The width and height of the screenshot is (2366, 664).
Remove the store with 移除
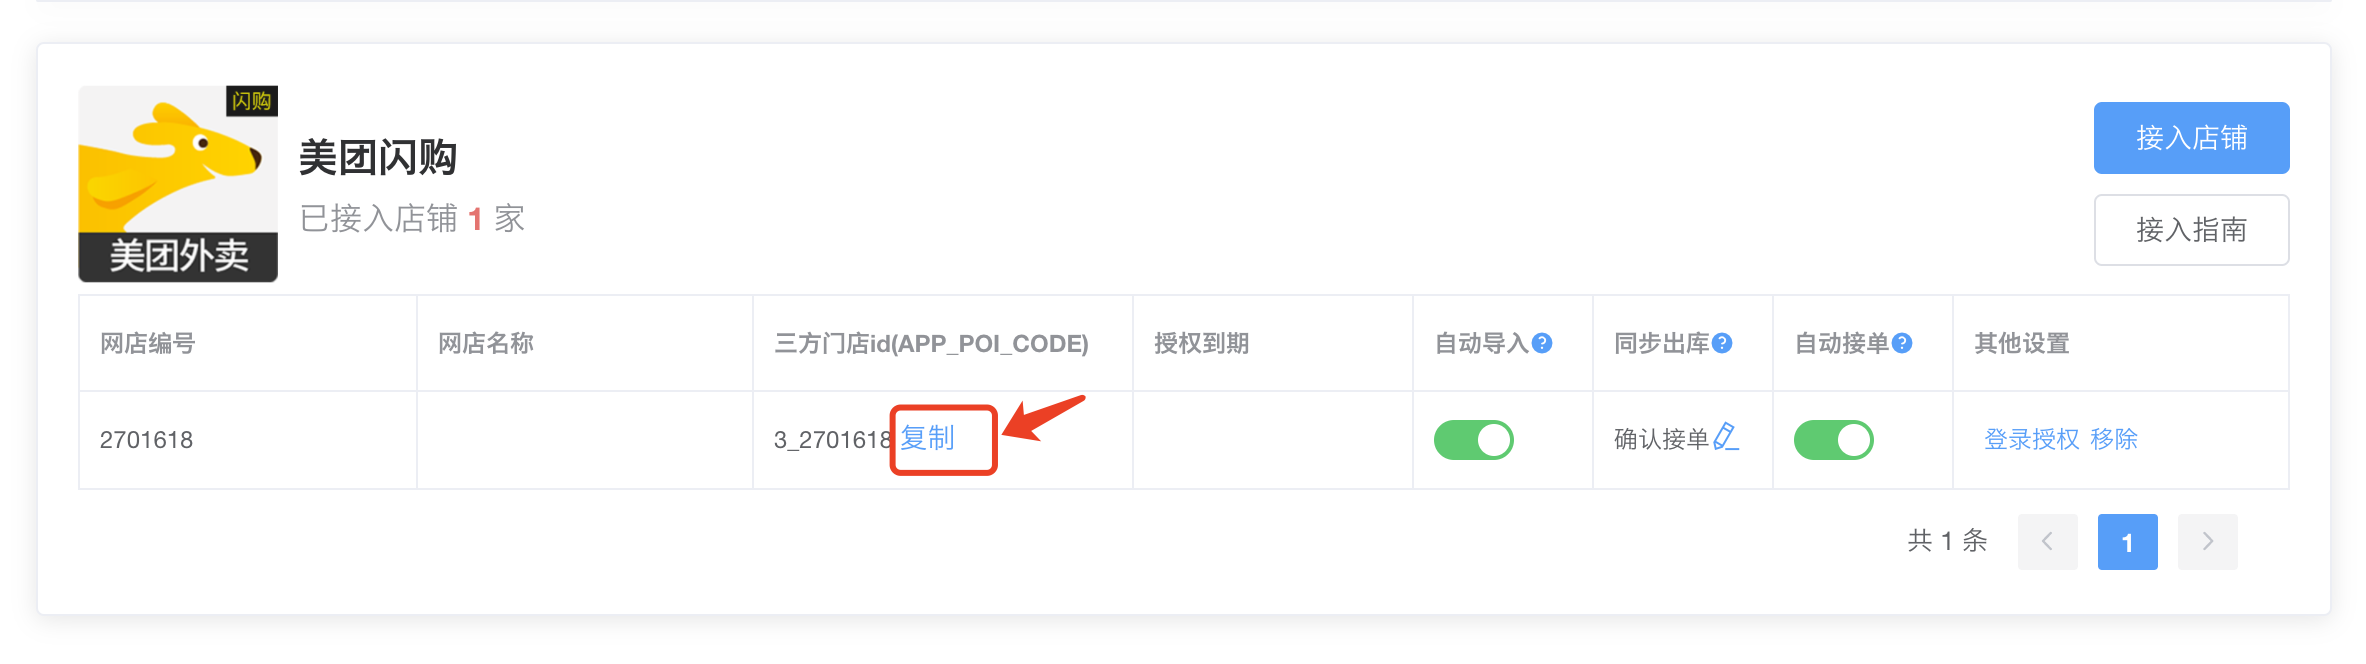[2113, 439]
